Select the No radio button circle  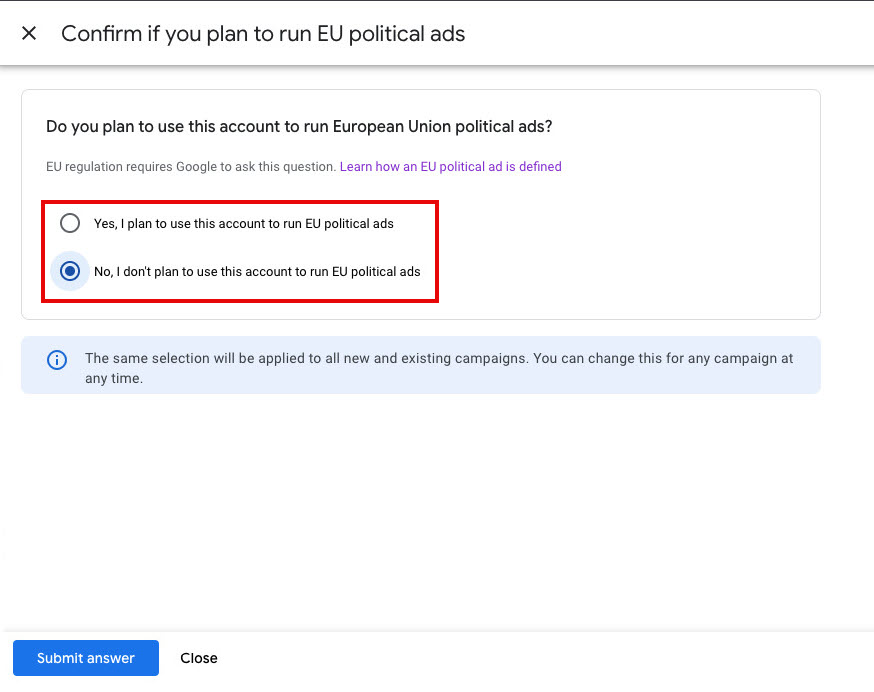(x=70, y=271)
